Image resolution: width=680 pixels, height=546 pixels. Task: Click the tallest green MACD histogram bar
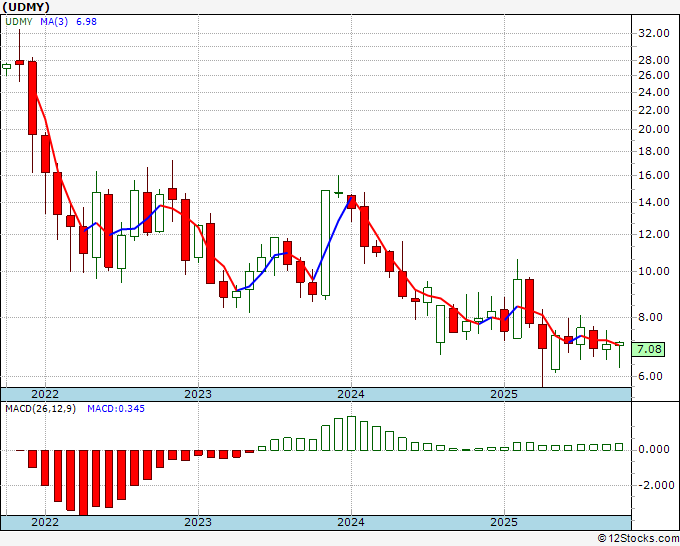(351, 433)
